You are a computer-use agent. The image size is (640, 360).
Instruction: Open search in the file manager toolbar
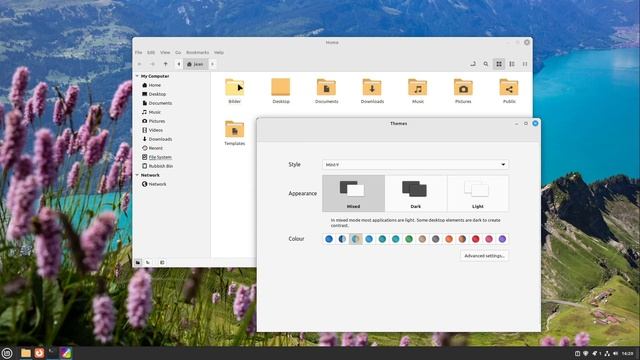click(x=486, y=64)
